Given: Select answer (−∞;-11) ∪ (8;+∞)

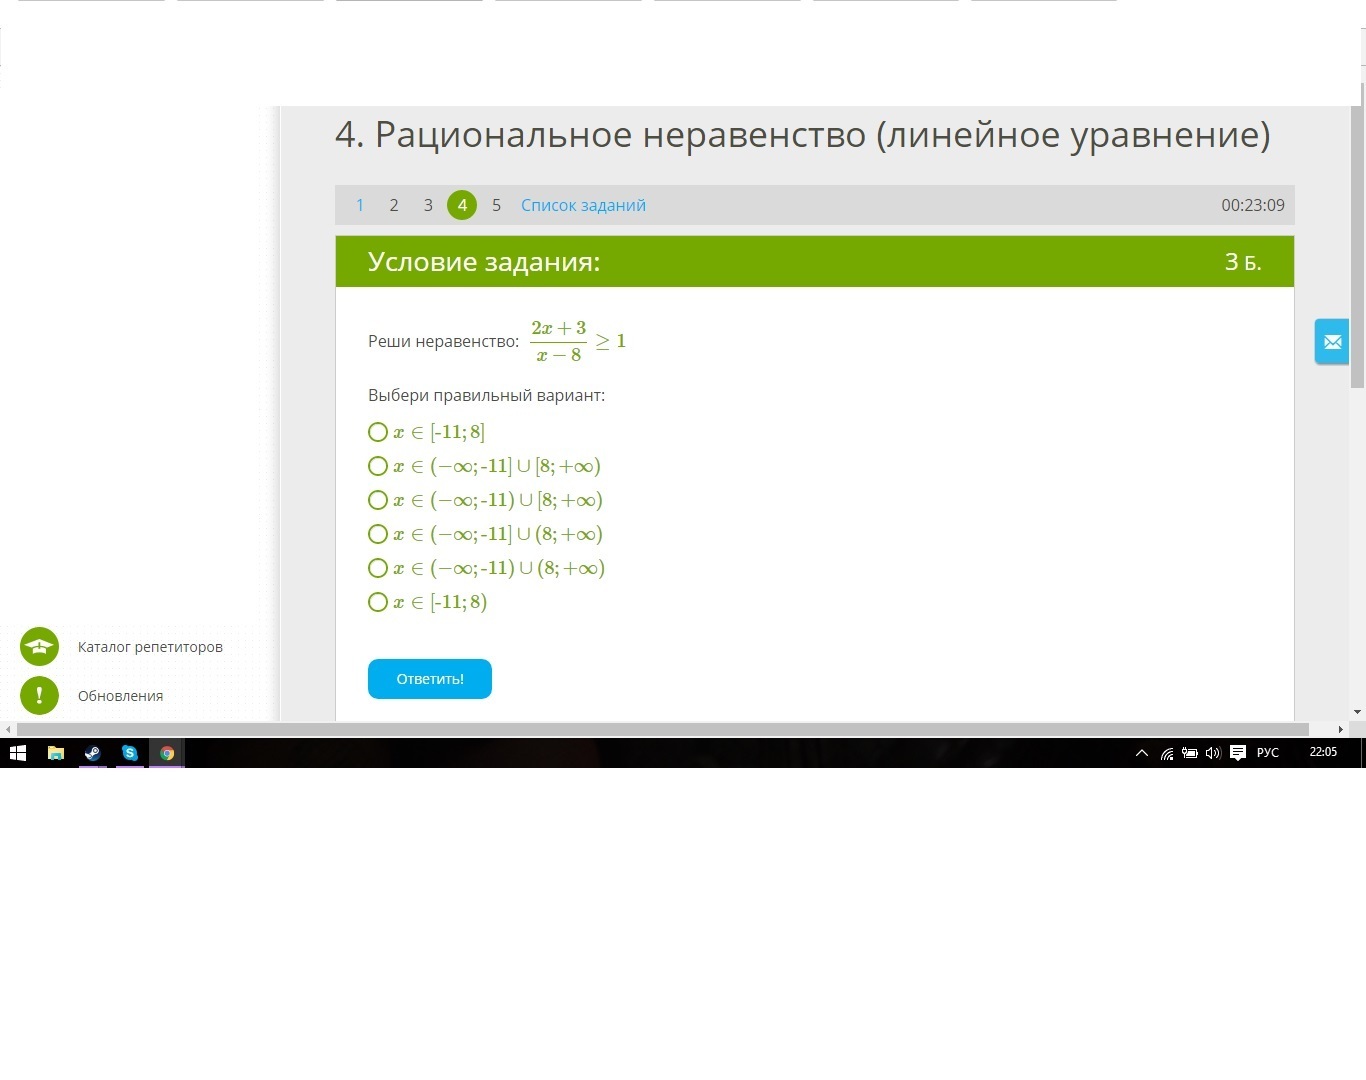Looking at the screenshot, I should pos(378,568).
